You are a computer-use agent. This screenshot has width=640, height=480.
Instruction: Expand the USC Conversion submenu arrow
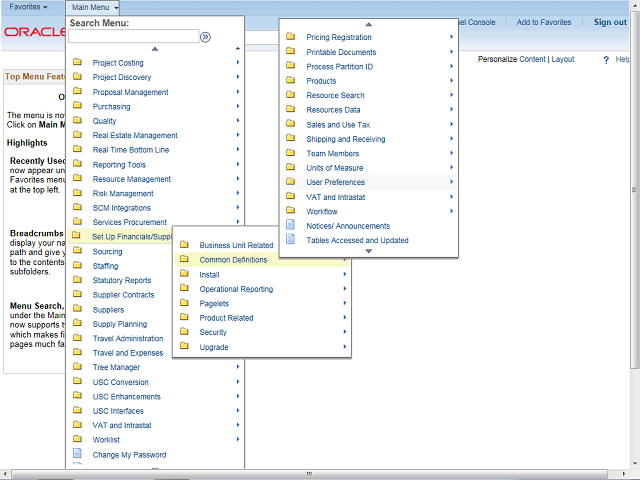click(238, 382)
